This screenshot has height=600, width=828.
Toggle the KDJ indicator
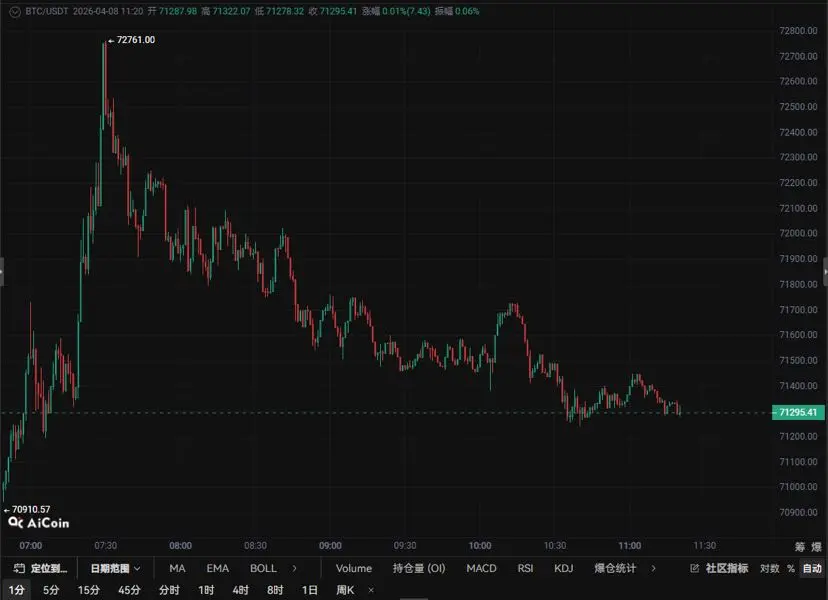563,568
